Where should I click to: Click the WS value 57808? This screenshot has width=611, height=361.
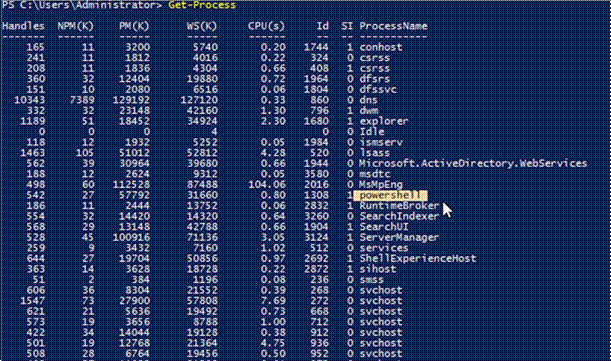(202, 301)
